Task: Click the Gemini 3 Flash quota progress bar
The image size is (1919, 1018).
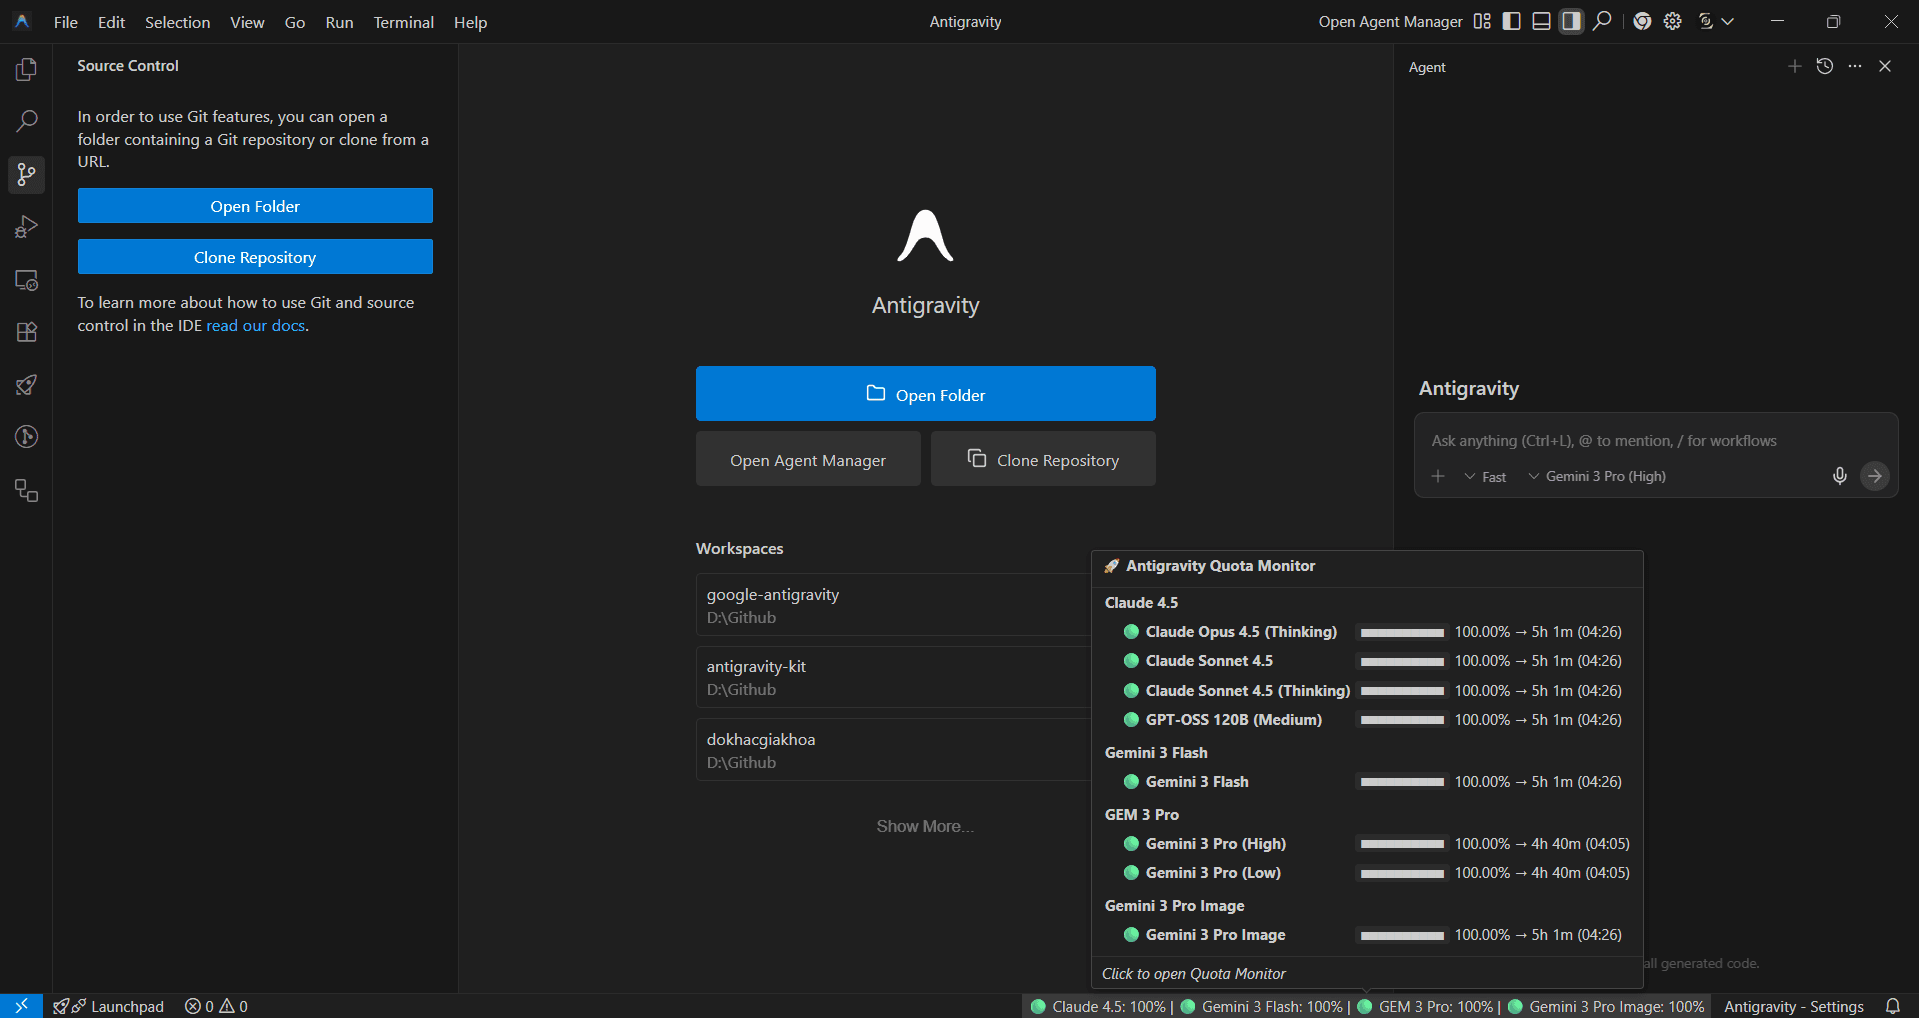Action: [1402, 782]
